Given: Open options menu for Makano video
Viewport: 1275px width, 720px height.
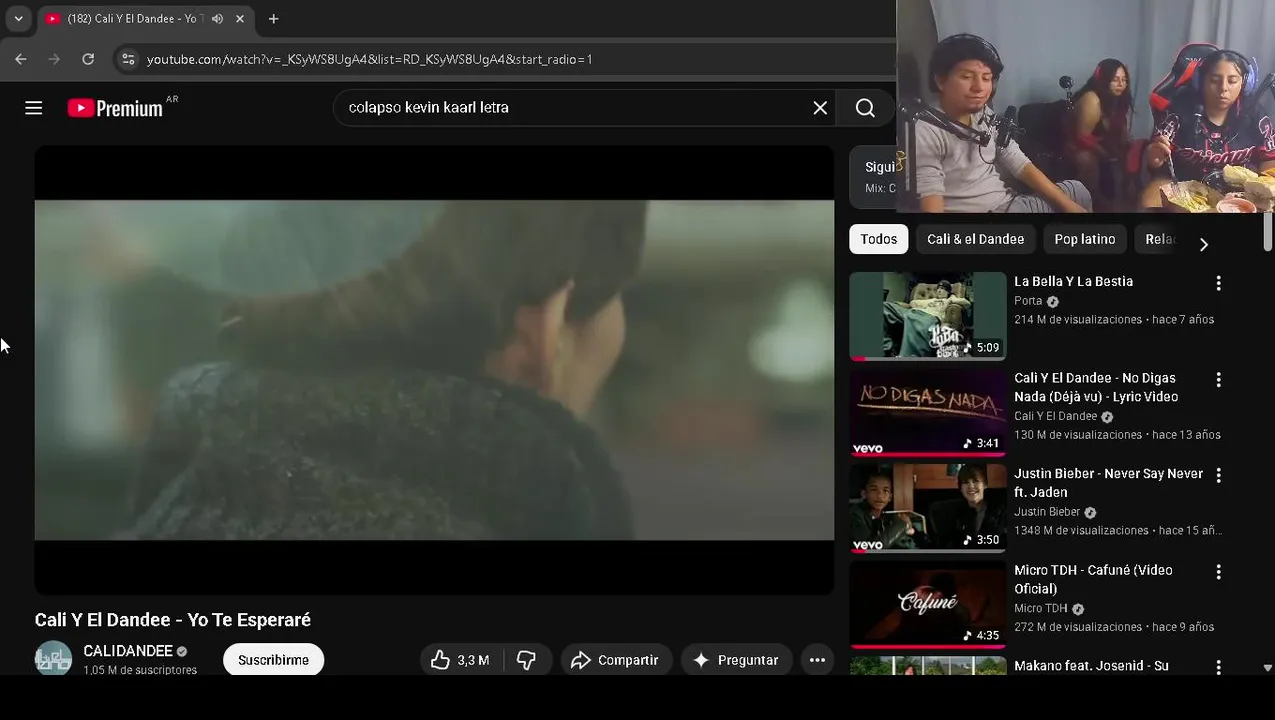Looking at the screenshot, I should pos(1218,667).
